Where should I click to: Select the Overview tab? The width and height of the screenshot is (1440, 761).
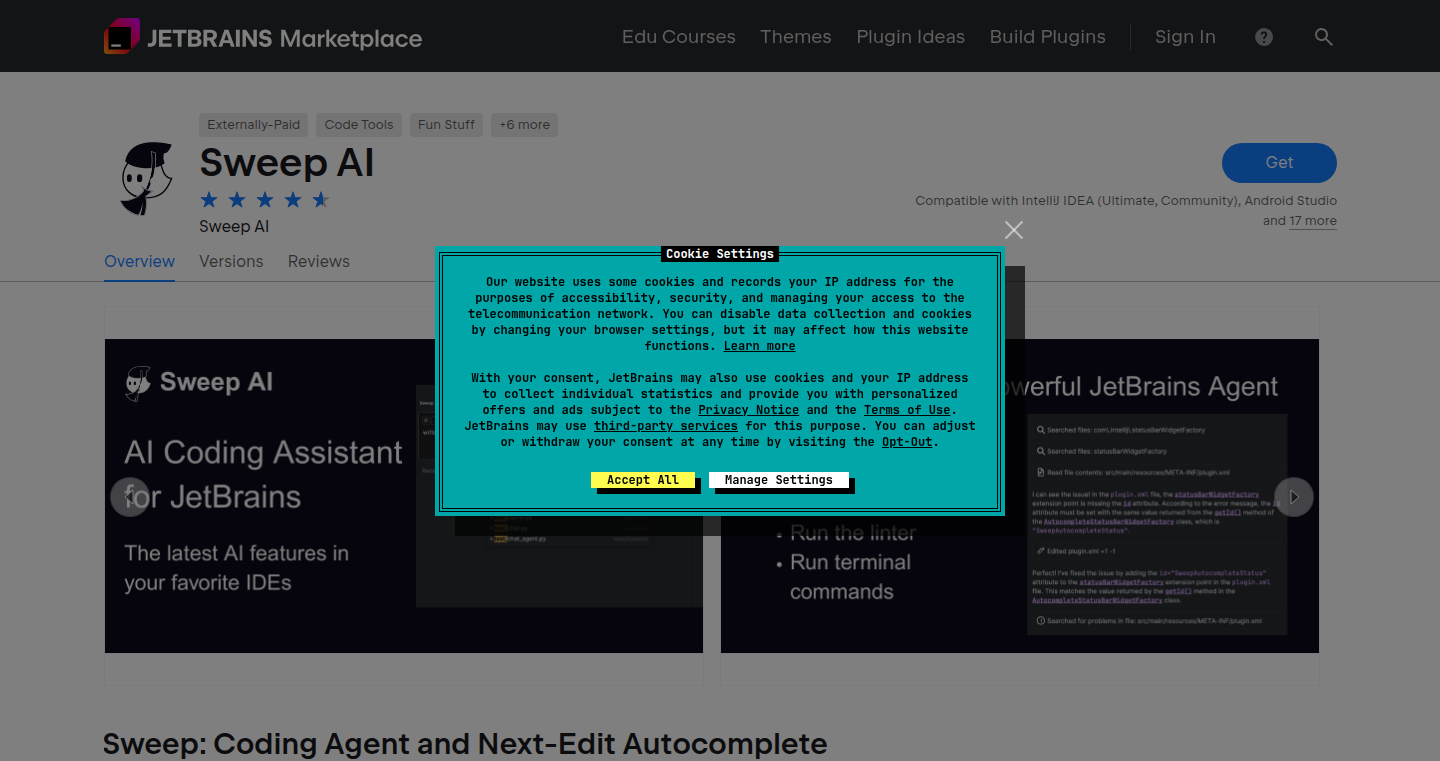[x=139, y=262]
